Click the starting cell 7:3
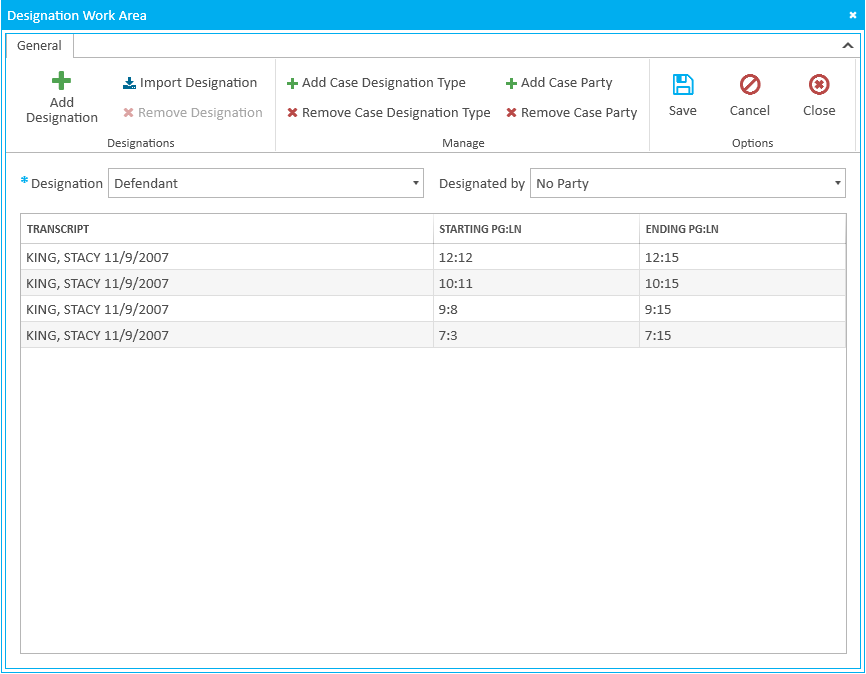866x674 pixels. click(x=536, y=335)
